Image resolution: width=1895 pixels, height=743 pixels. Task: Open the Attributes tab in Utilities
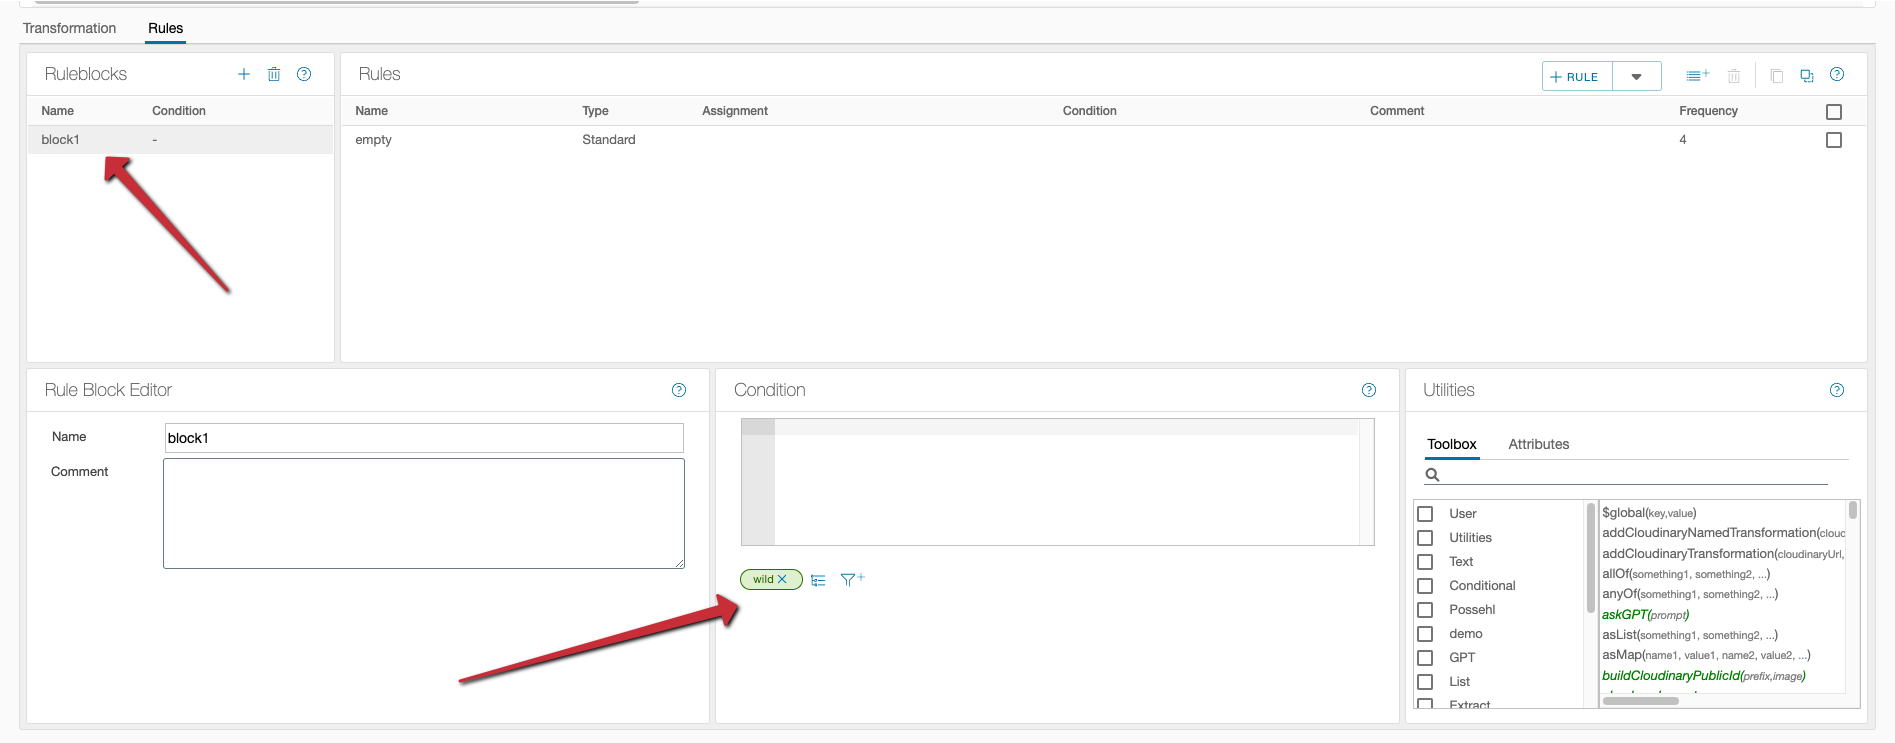(x=1538, y=444)
